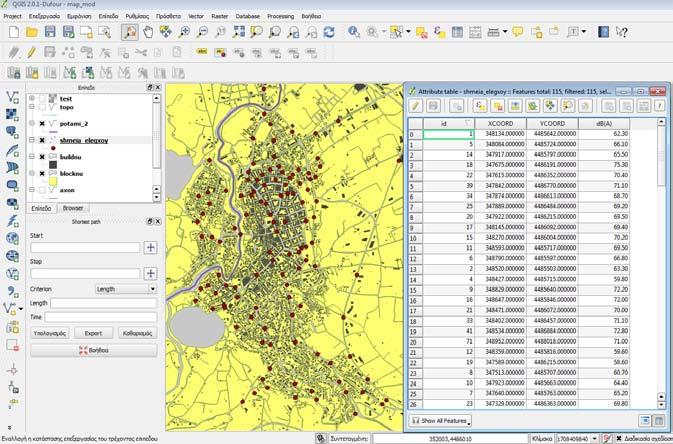Collapse the shmeia_elegxoy layer node
This screenshot has width=673, height=444.
[32, 140]
